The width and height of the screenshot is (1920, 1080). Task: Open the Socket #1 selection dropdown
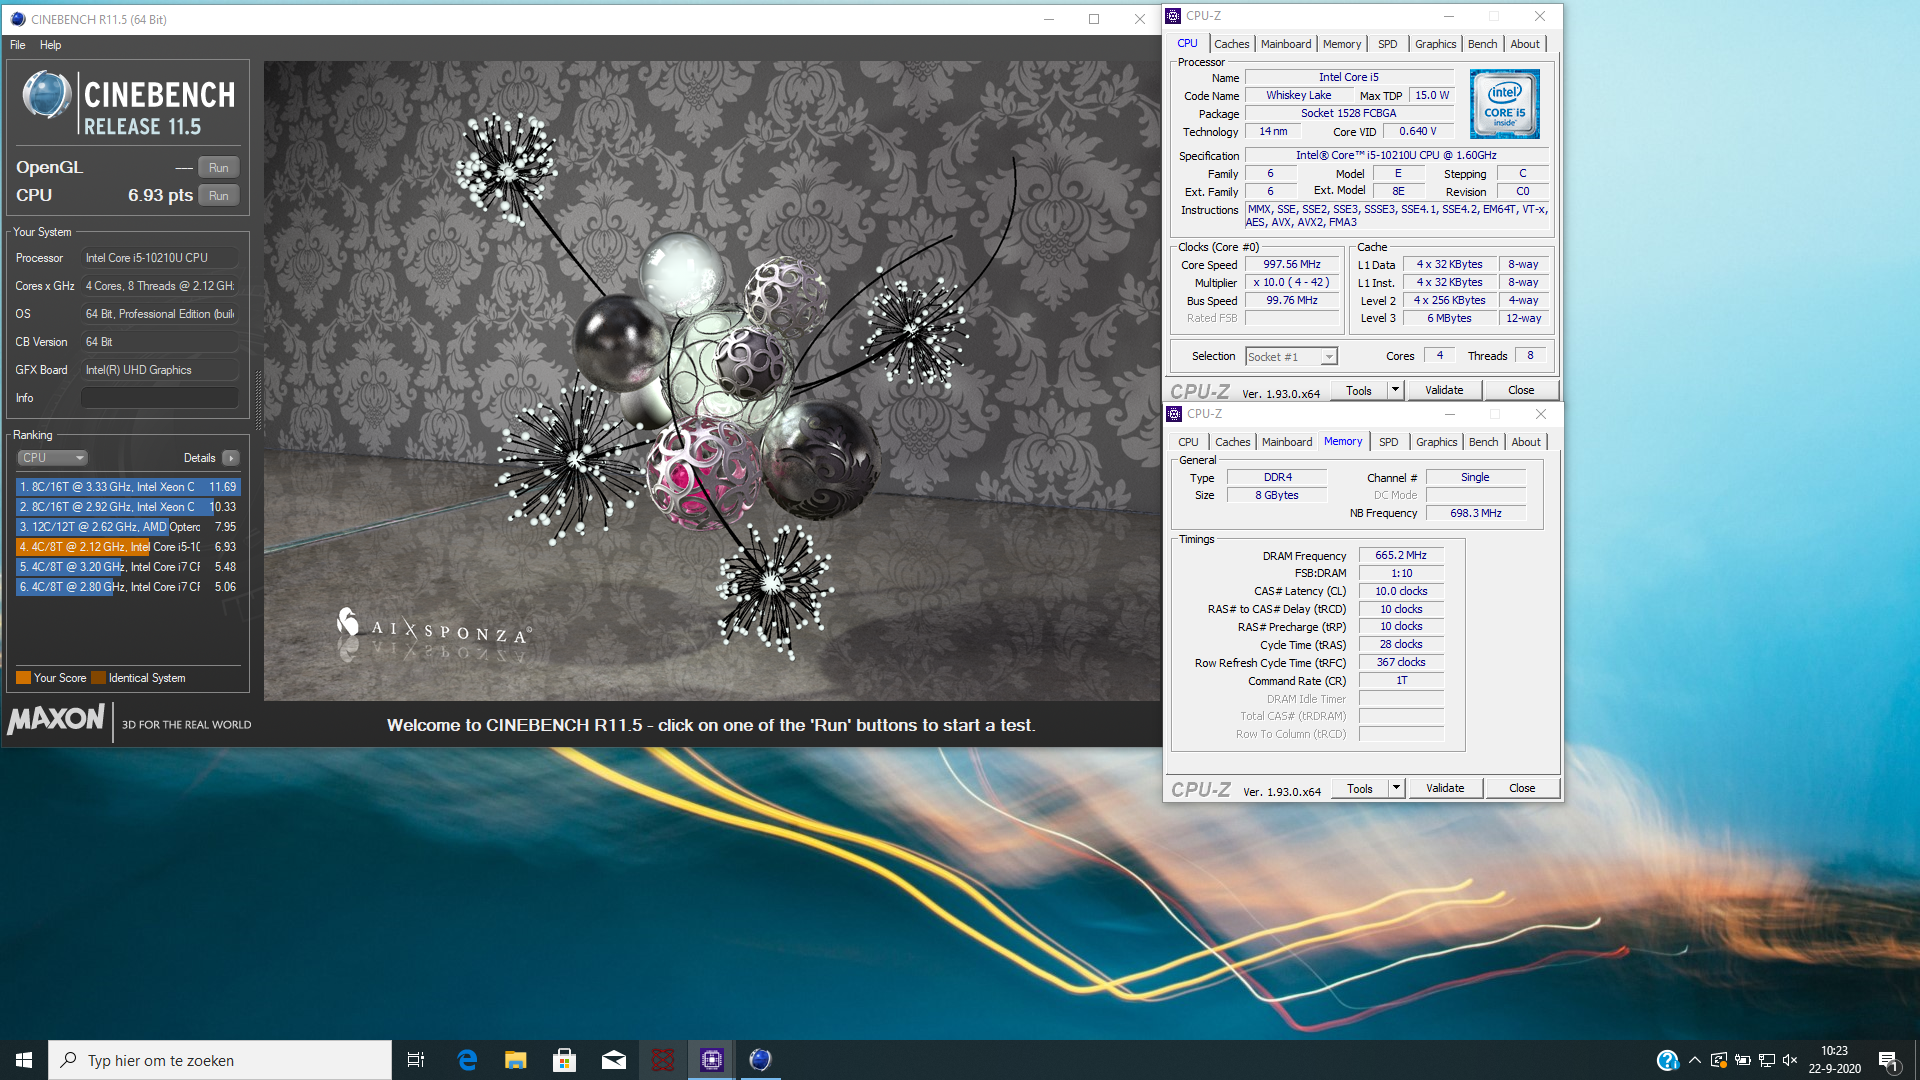pos(1291,357)
